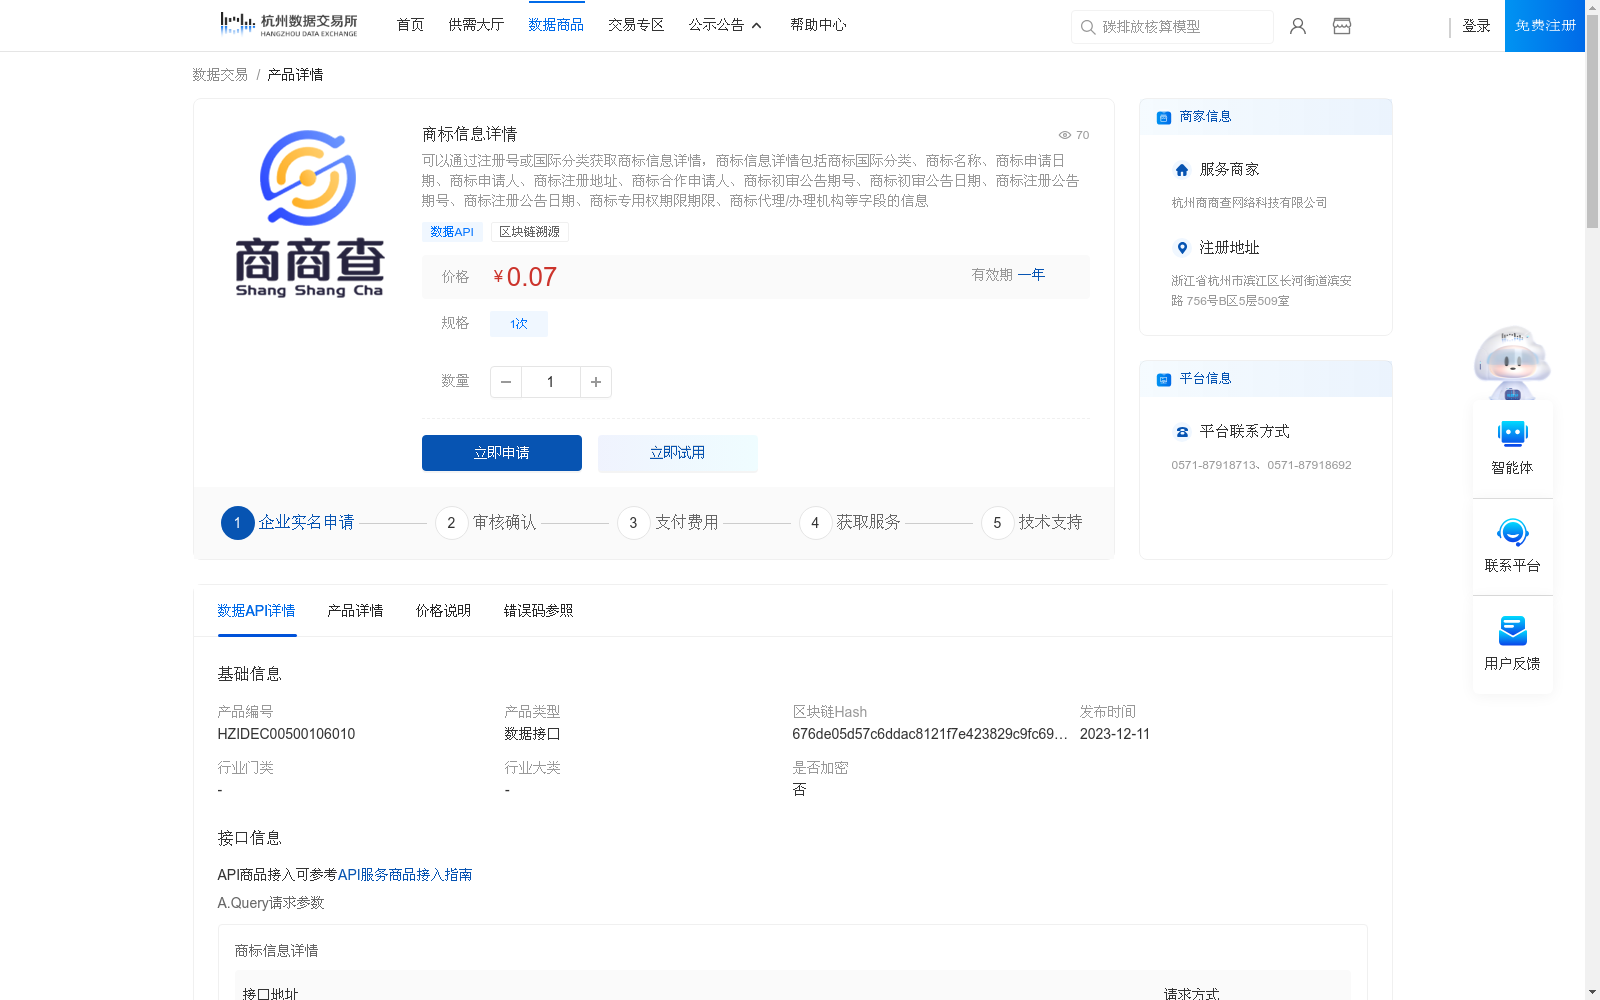Click step 1 企业实名申请
This screenshot has width=1600, height=1000.
pyautogui.click(x=288, y=523)
